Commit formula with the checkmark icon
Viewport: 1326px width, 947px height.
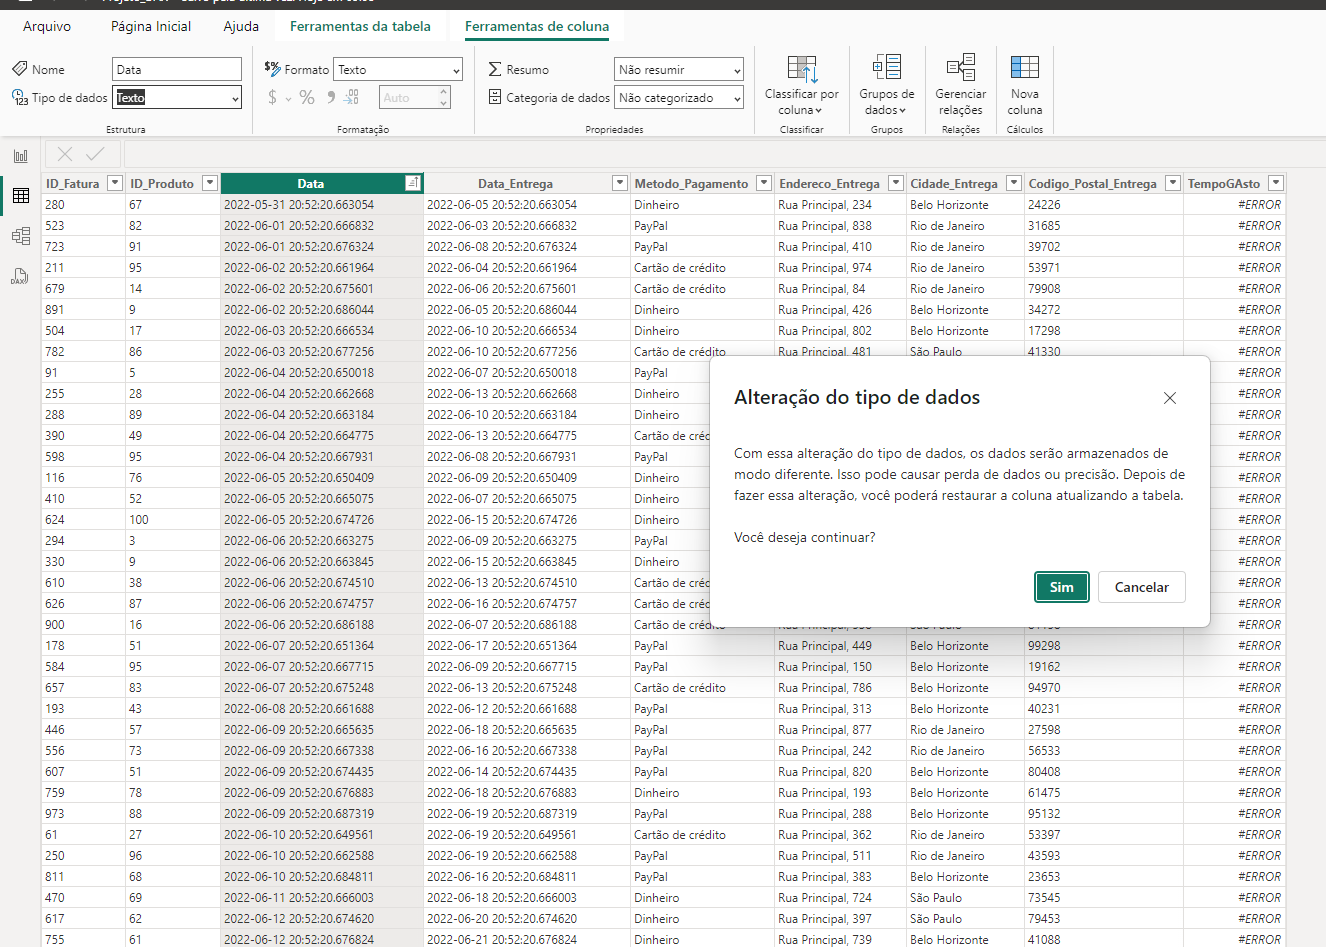95,154
